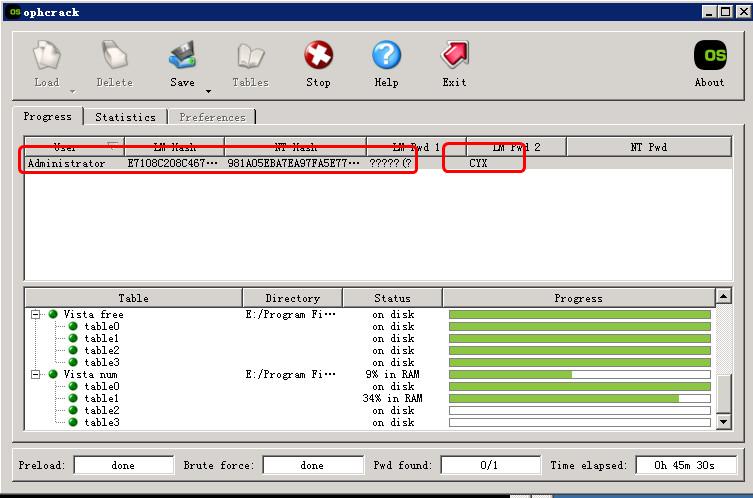Click the Table column header
Viewport: 753px width, 498px height.
tap(134, 298)
